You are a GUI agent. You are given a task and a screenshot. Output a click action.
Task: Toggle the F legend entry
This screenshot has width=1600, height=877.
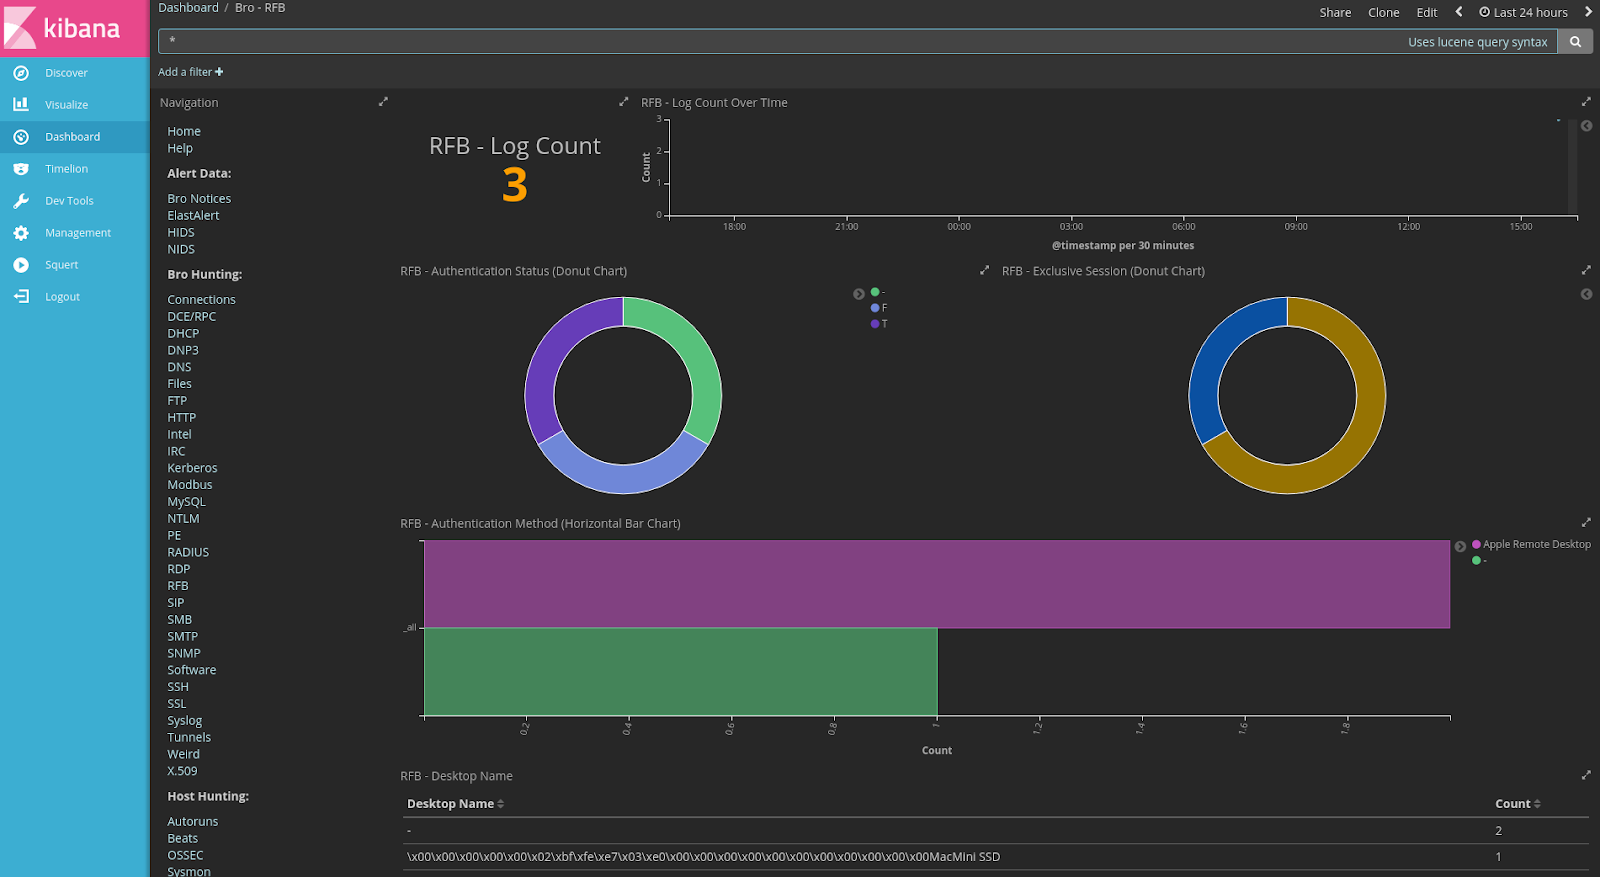pos(879,308)
